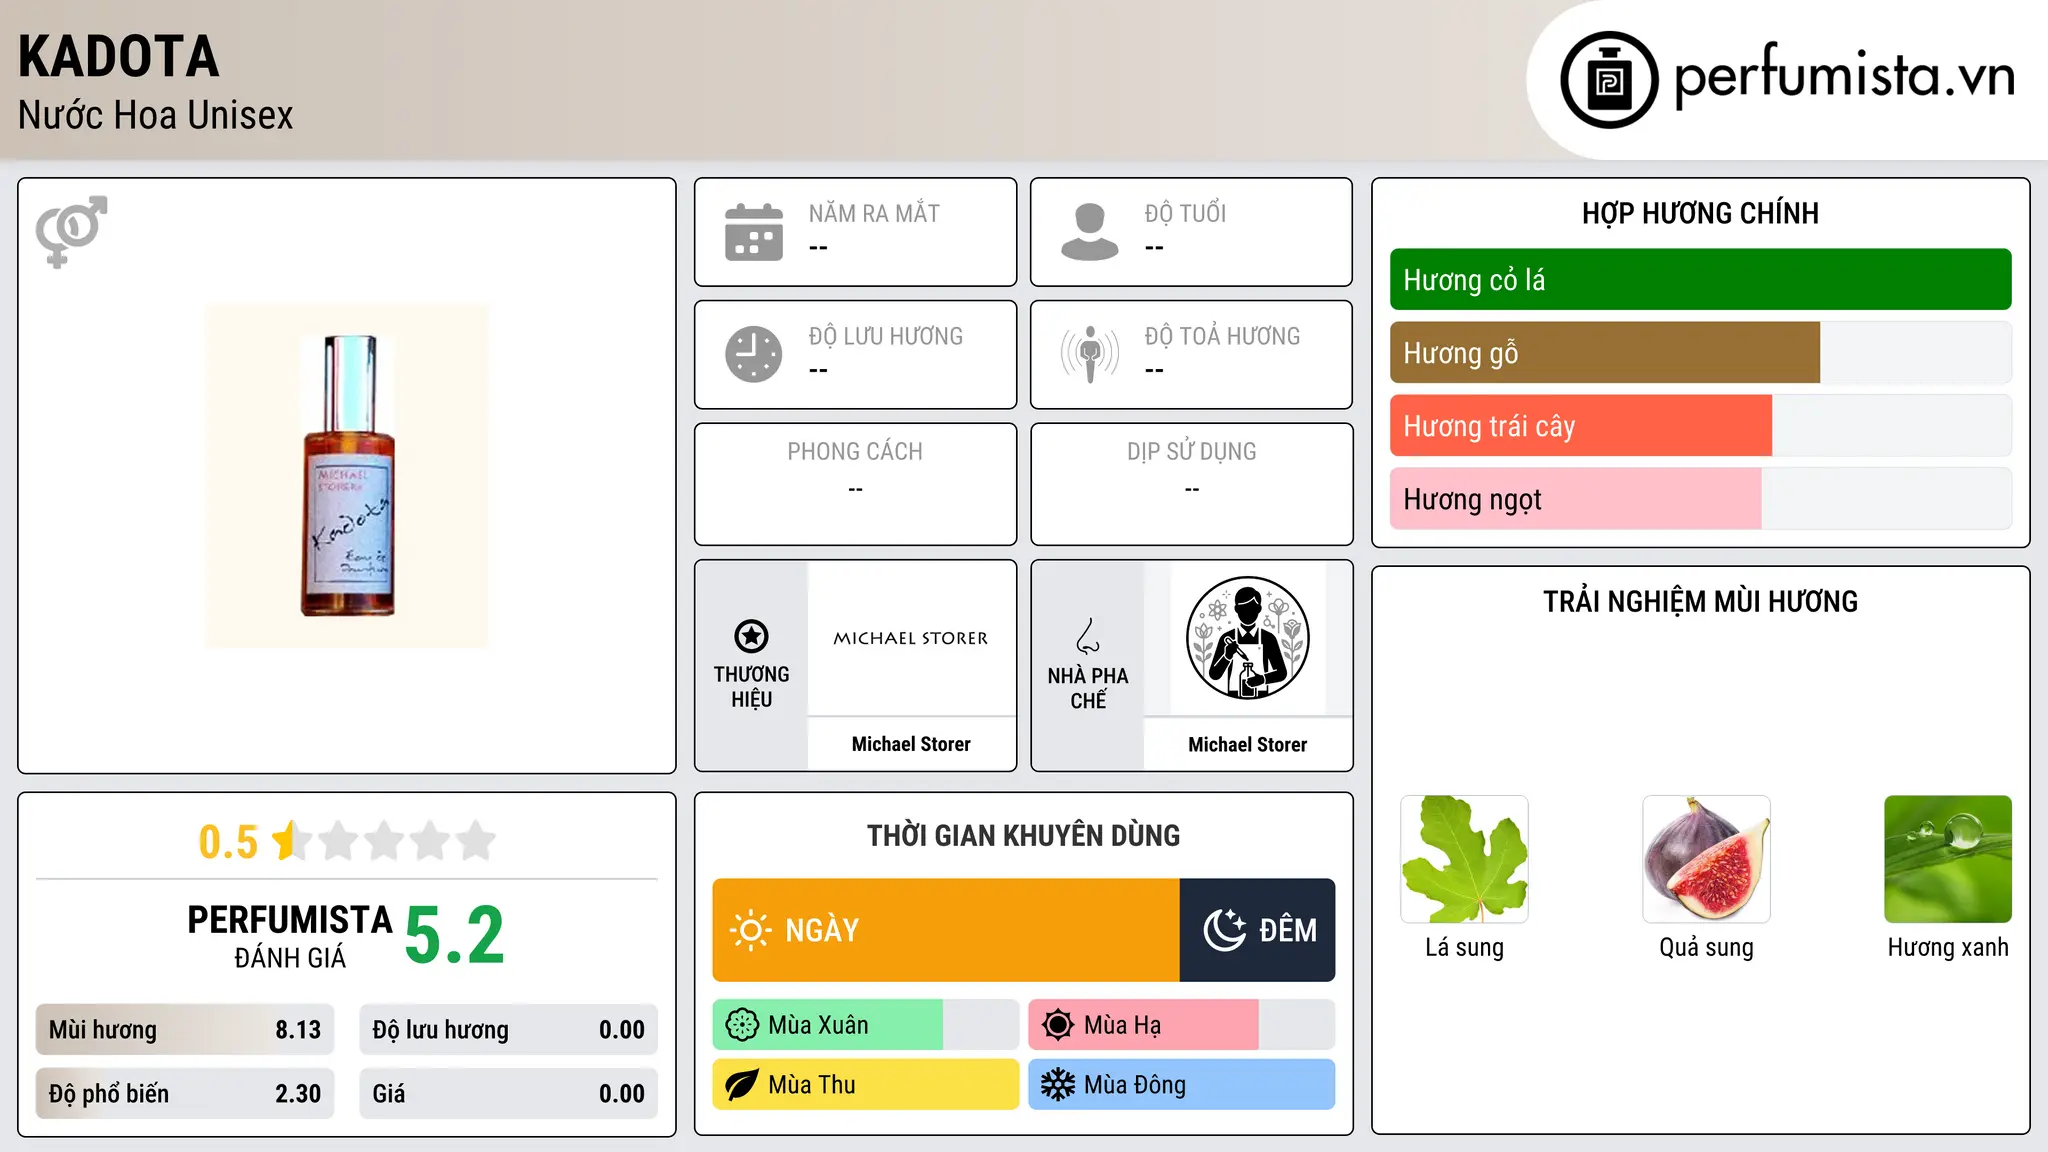Screen dimensions: 2048x1152
Task: Click the flower icon for Mùa Xuân
Action: click(x=742, y=1025)
